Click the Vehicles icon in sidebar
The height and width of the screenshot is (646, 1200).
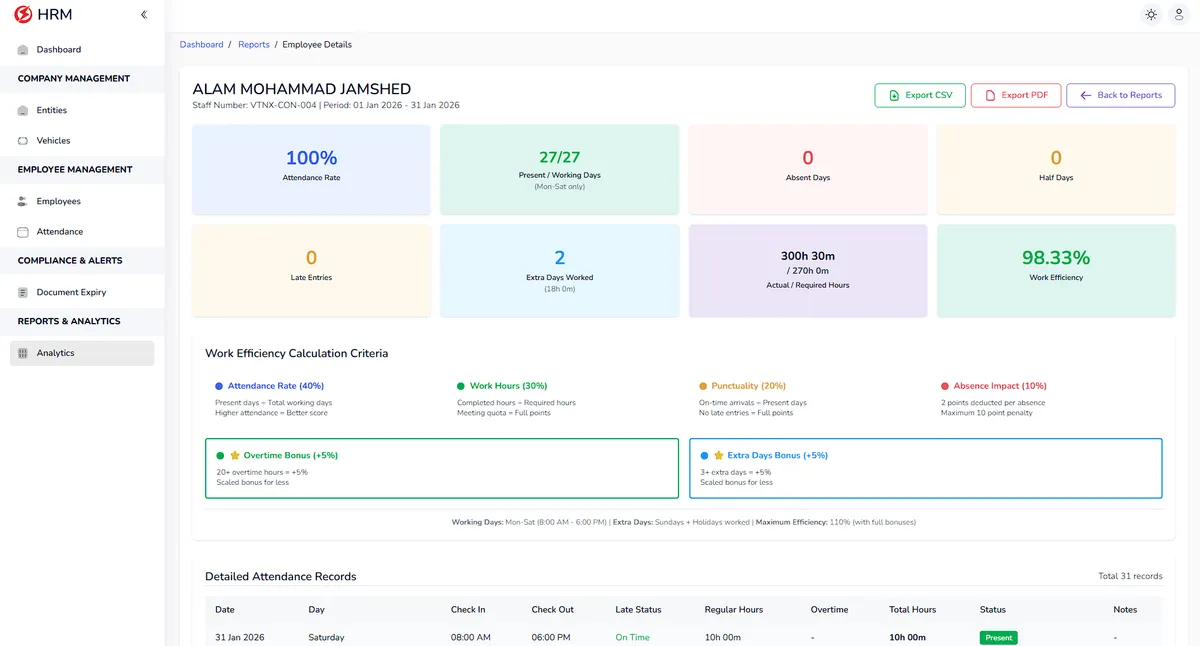(x=23, y=141)
